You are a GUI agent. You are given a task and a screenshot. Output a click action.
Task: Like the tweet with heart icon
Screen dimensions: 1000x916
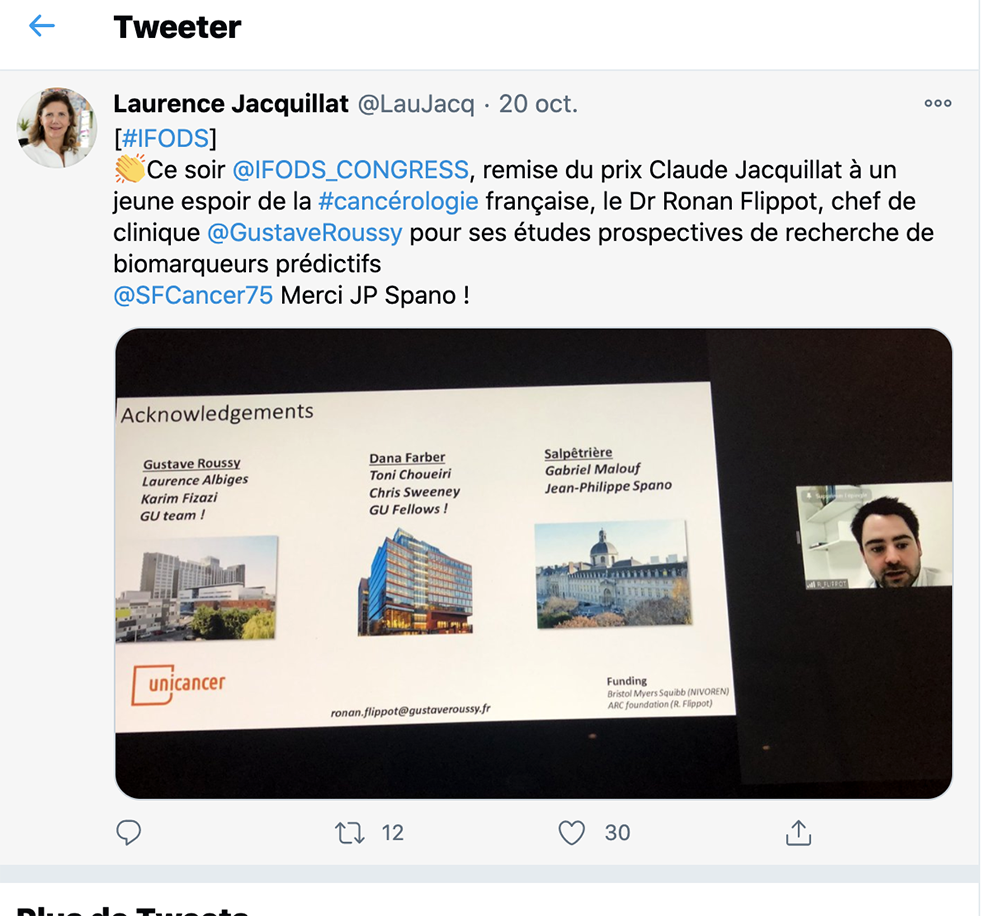571,833
